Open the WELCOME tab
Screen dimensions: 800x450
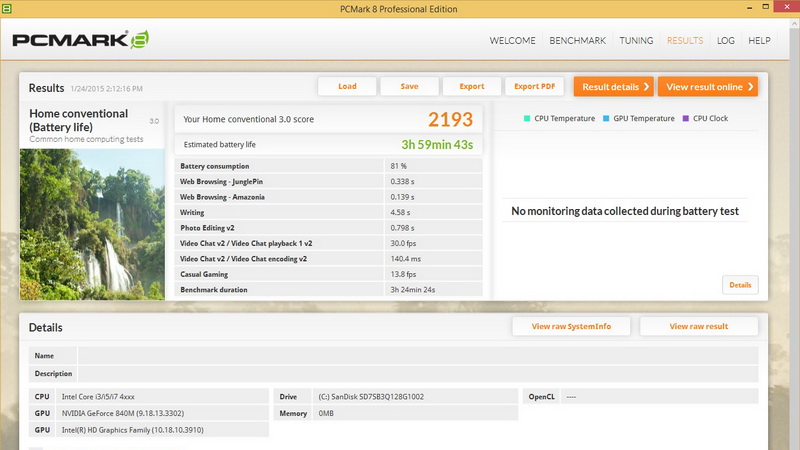(x=512, y=40)
